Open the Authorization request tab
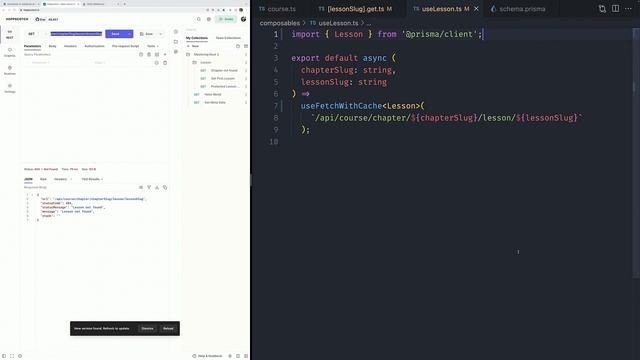 tap(94, 46)
